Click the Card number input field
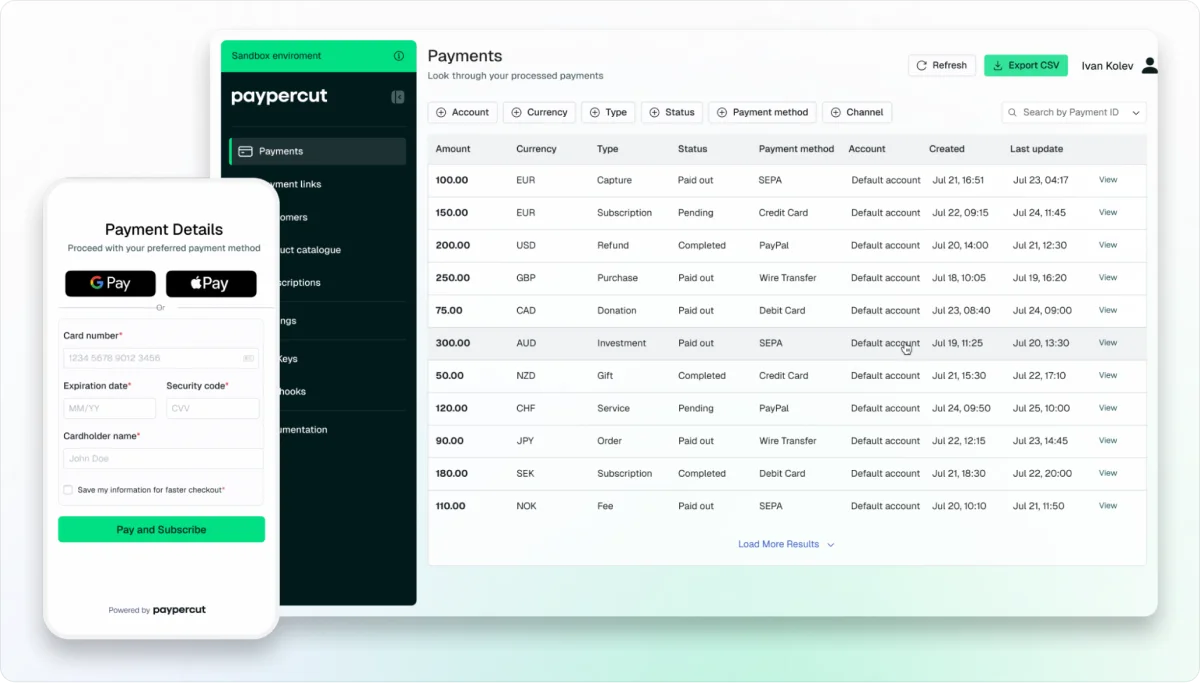This screenshot has width=1200, height=683. tap(161, 358)
